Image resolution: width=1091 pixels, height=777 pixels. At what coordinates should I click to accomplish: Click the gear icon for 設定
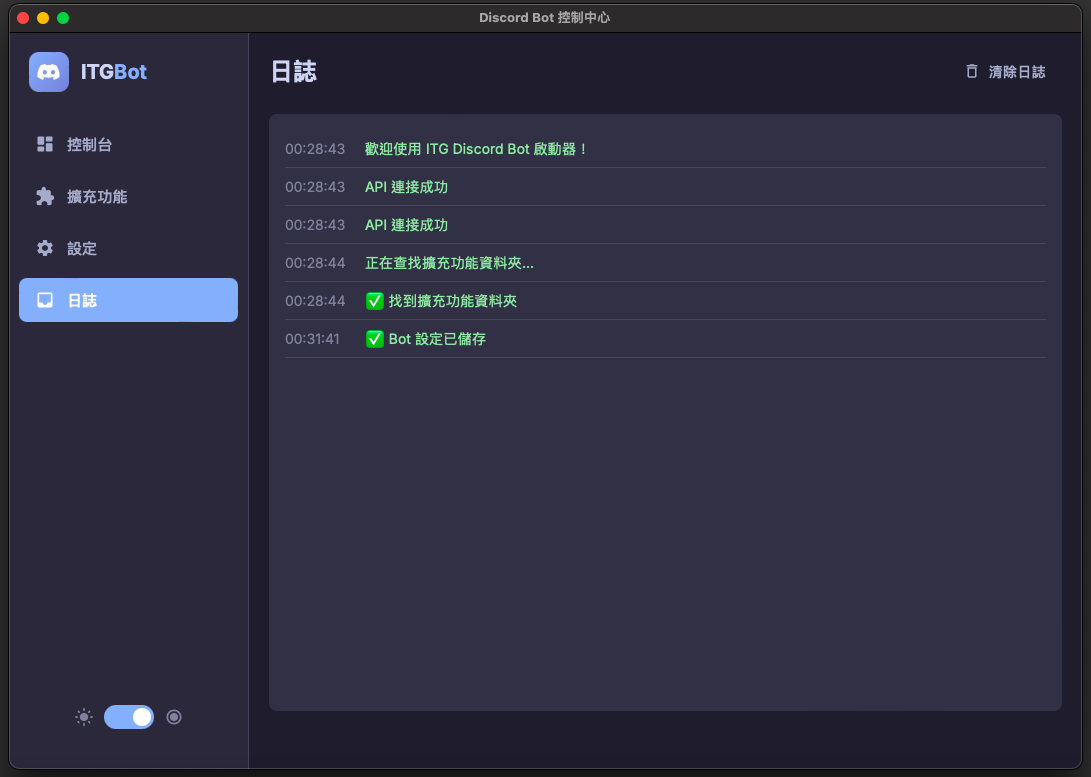point(45,249)
